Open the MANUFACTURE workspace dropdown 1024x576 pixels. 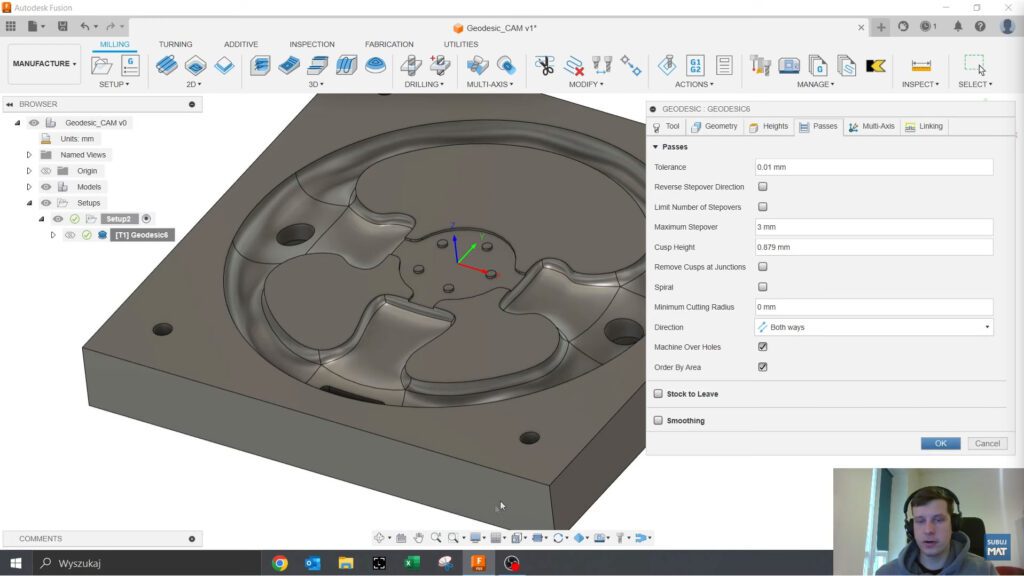point(44,64)
